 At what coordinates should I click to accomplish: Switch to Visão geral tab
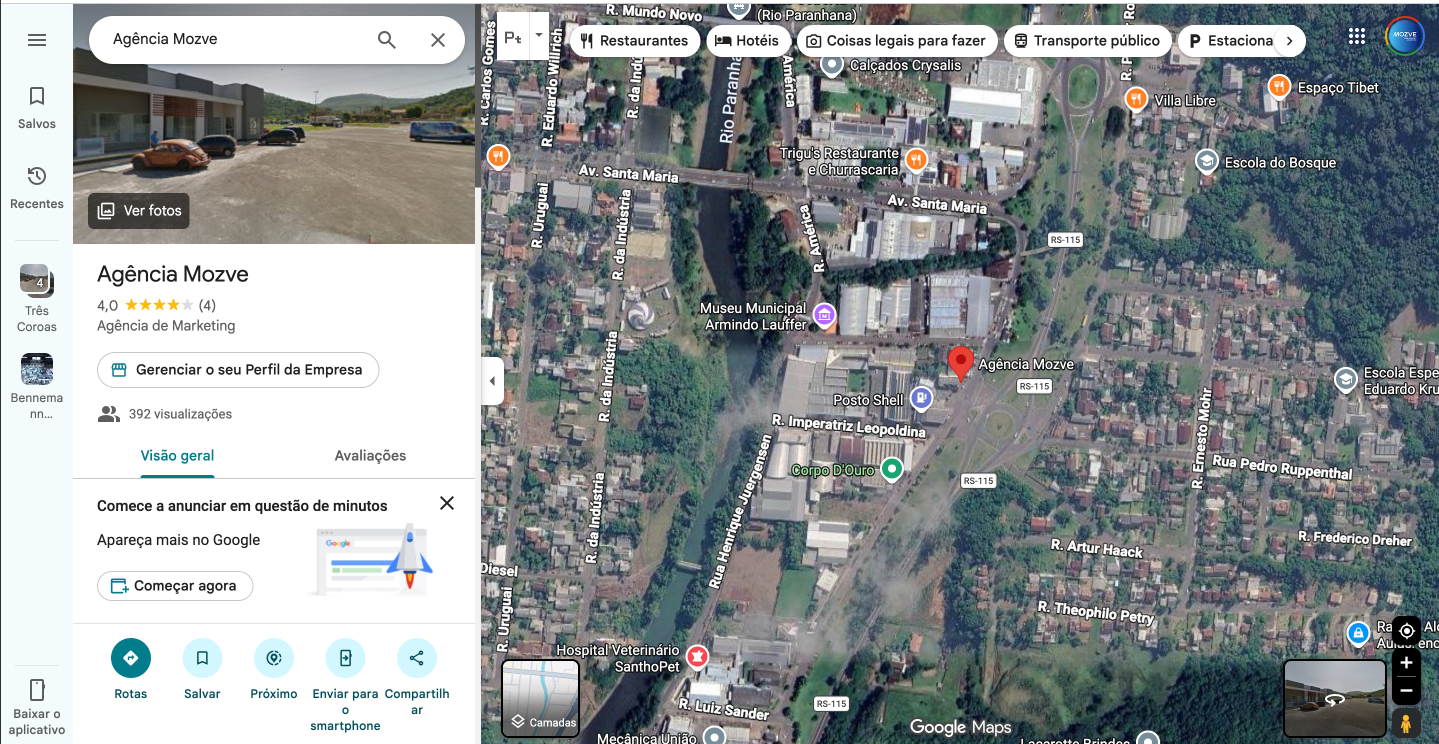(177, 456)
